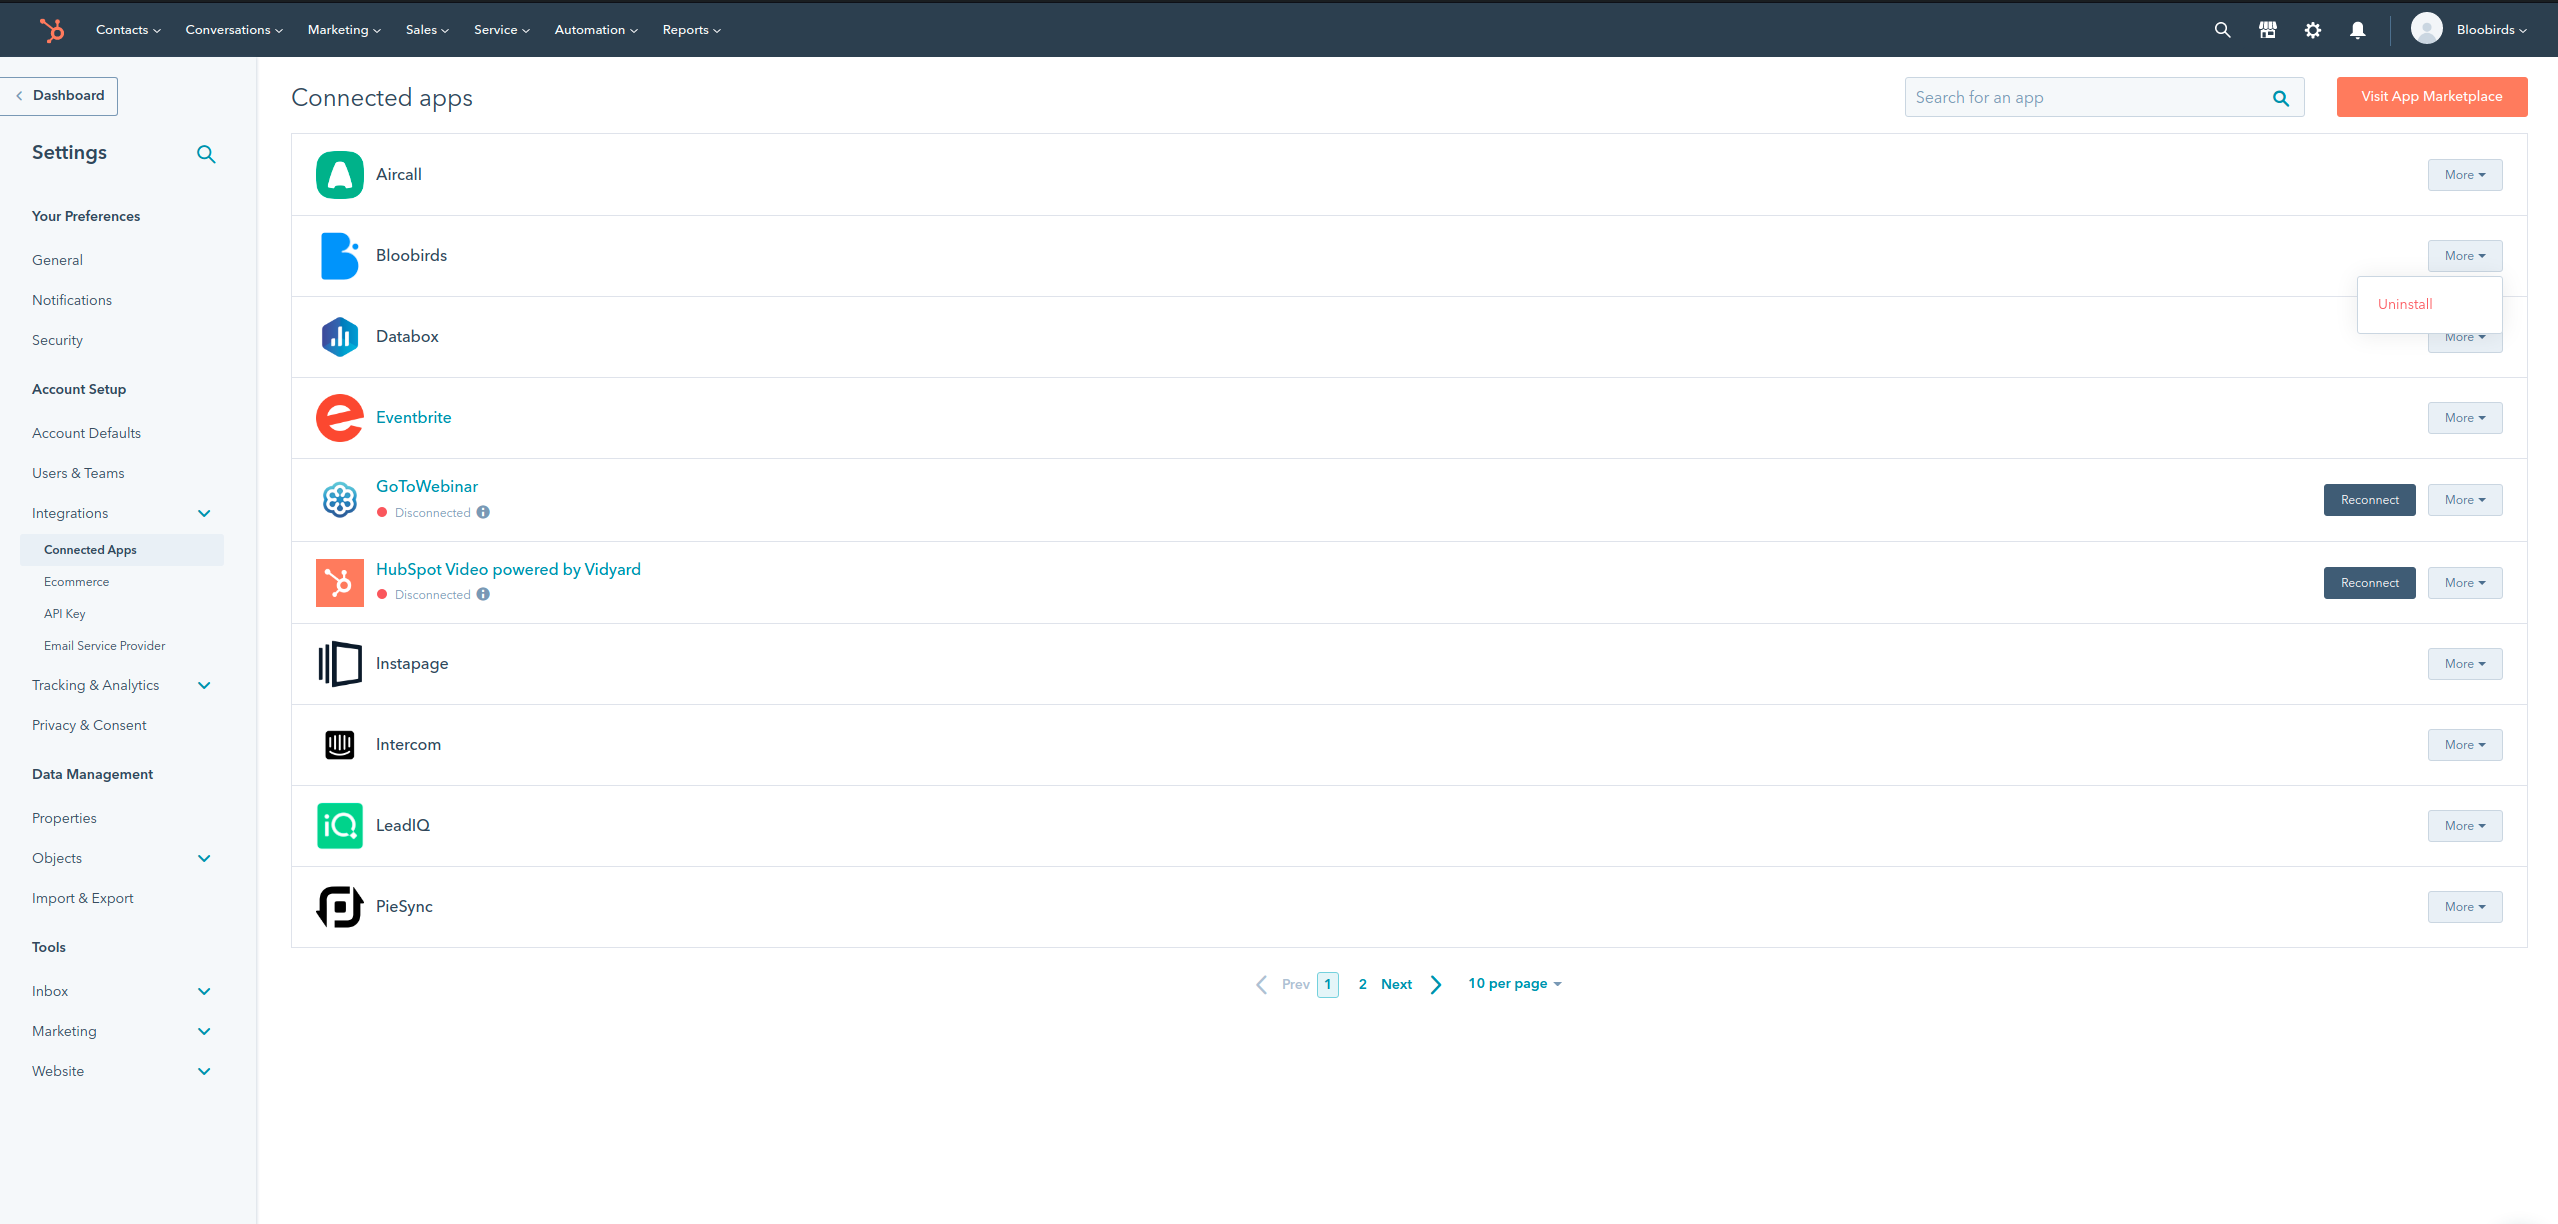
Task: Expand the Website section
Action: click(204, 1072)
